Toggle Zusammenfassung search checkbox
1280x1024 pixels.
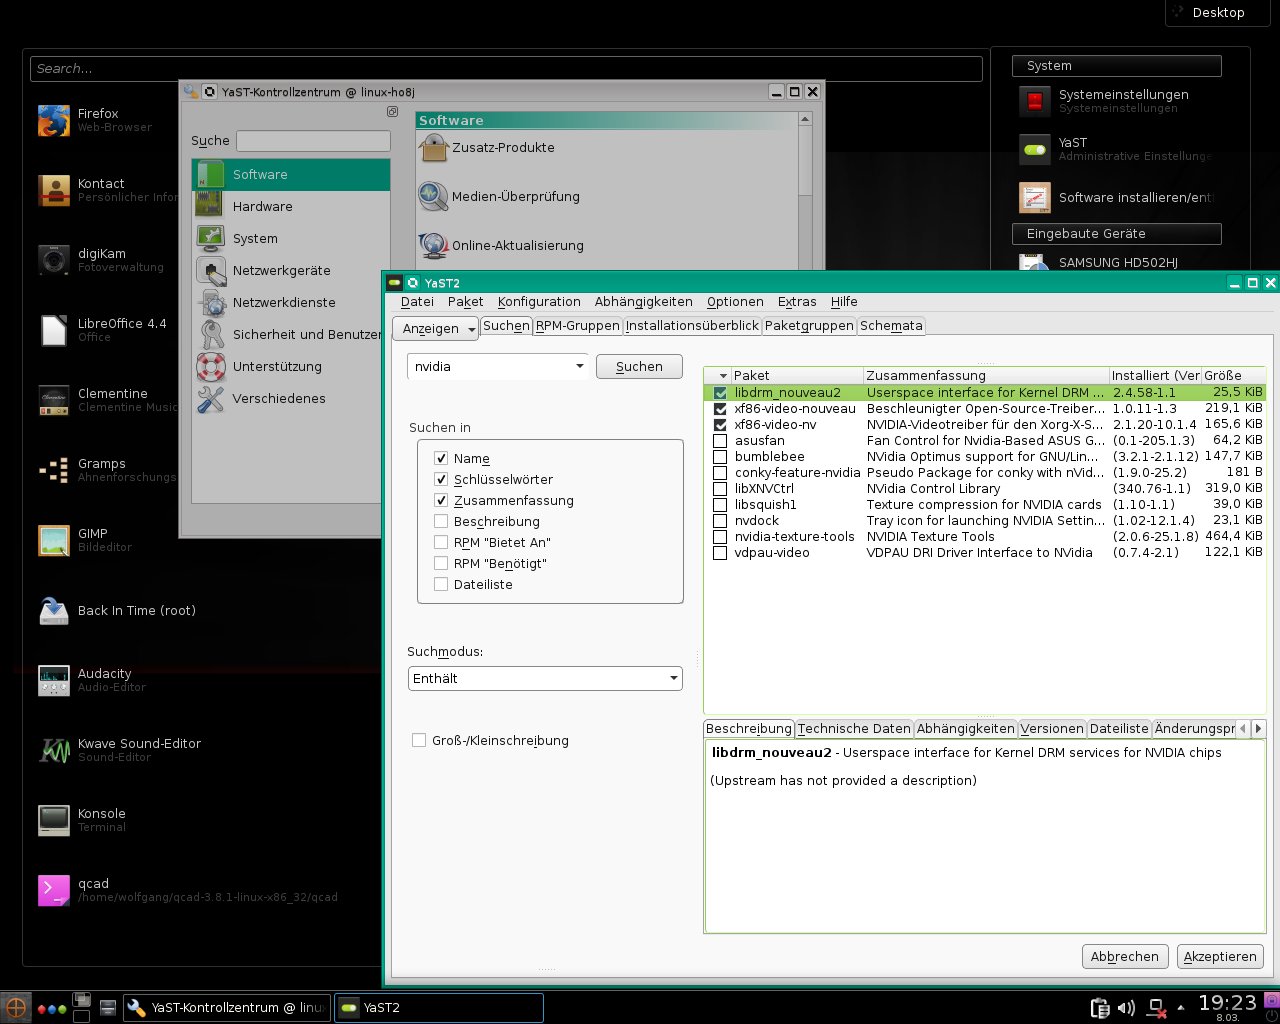tap(441, 500)
